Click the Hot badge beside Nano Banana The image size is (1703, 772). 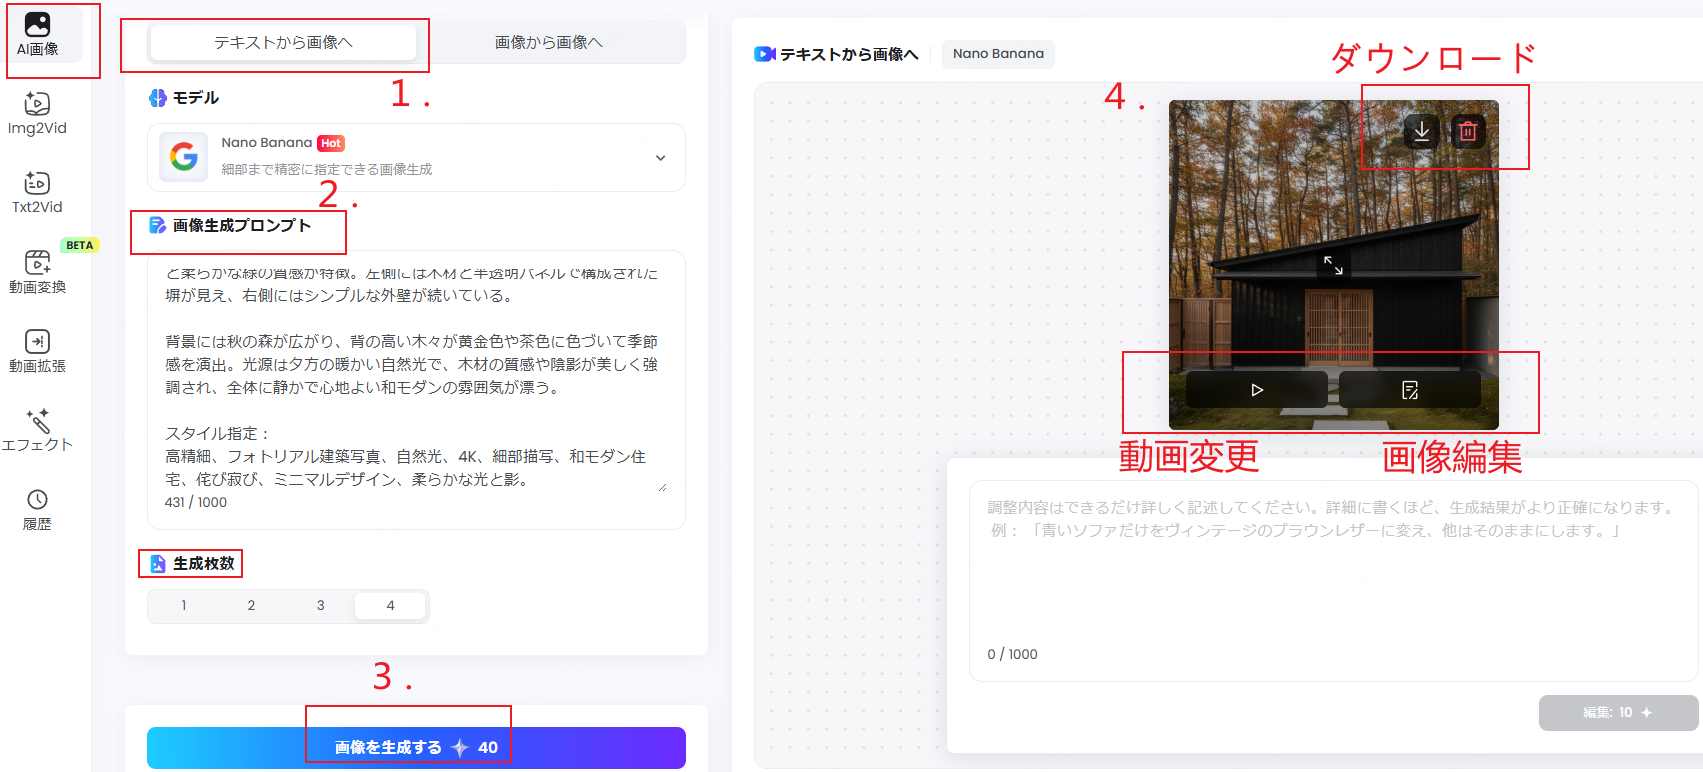[331, 143]
